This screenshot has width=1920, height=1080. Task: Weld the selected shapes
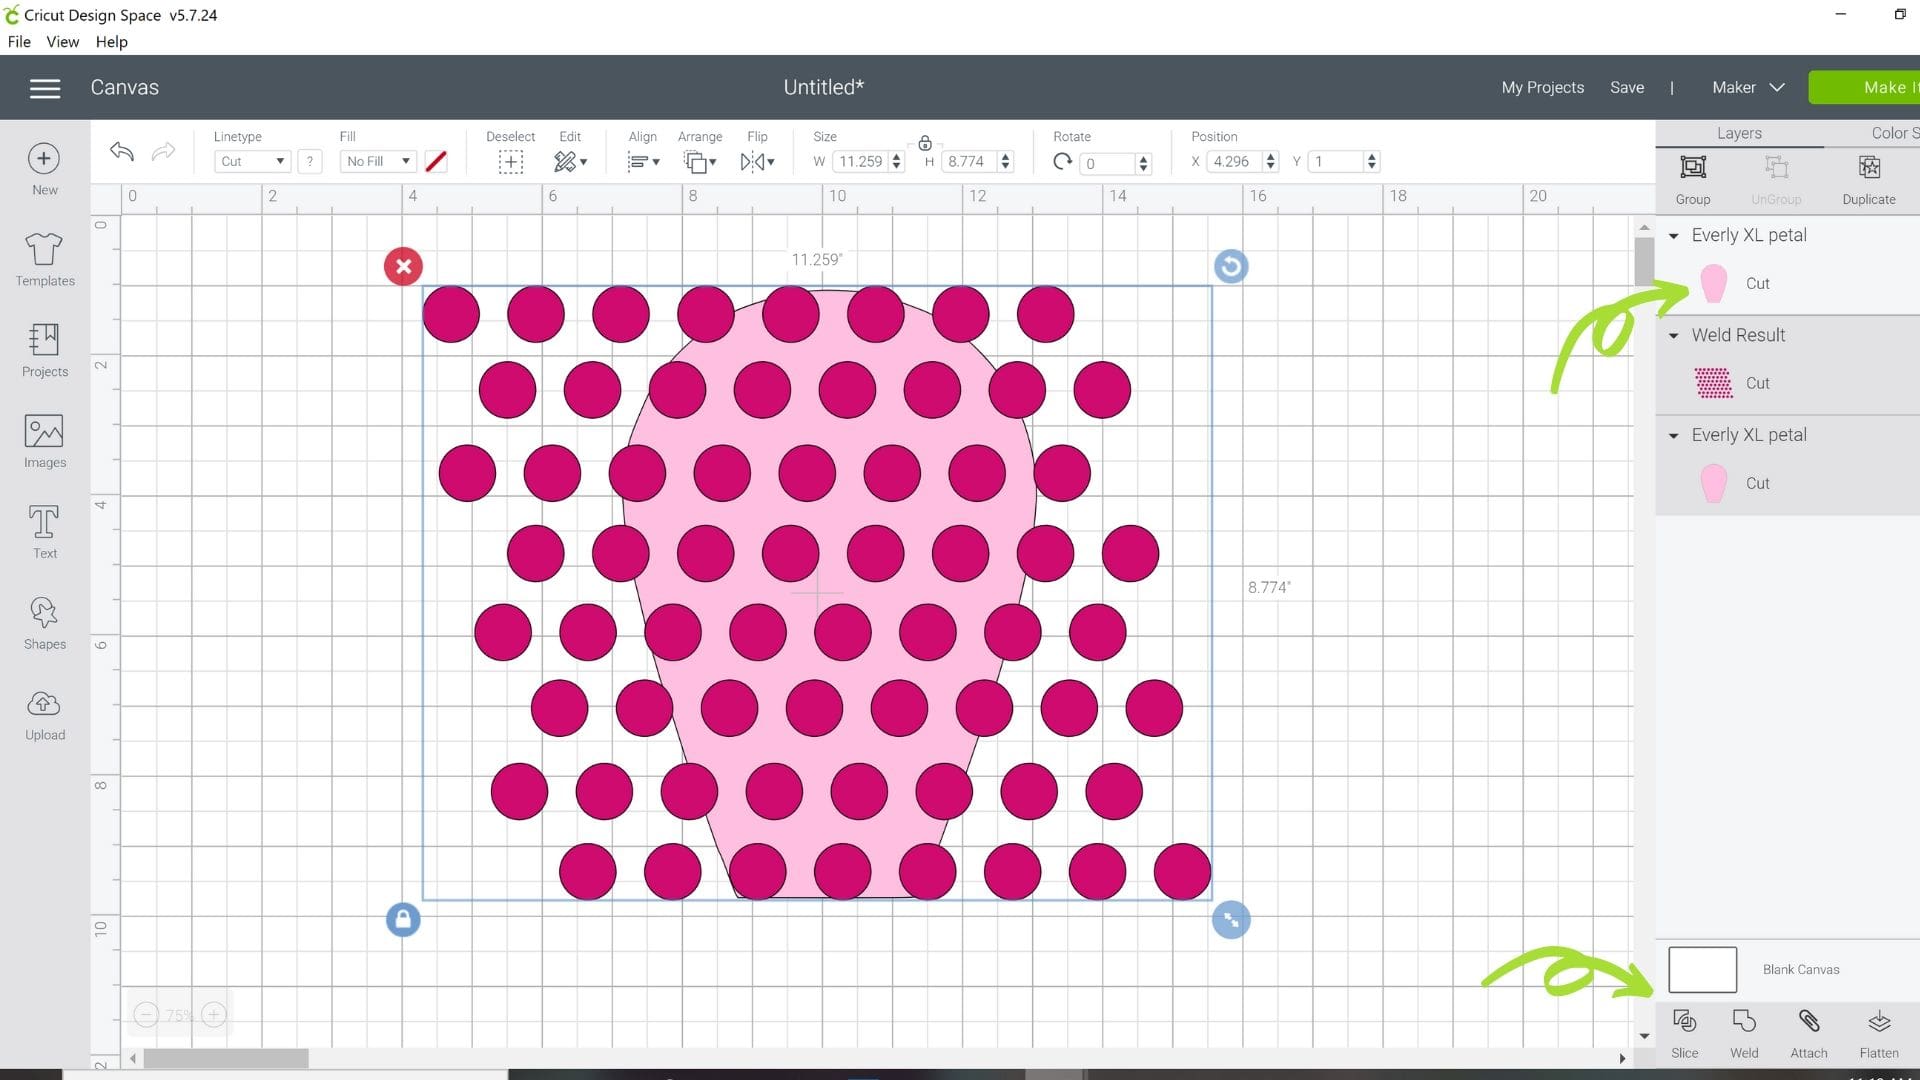(x=1744, y=1032)
